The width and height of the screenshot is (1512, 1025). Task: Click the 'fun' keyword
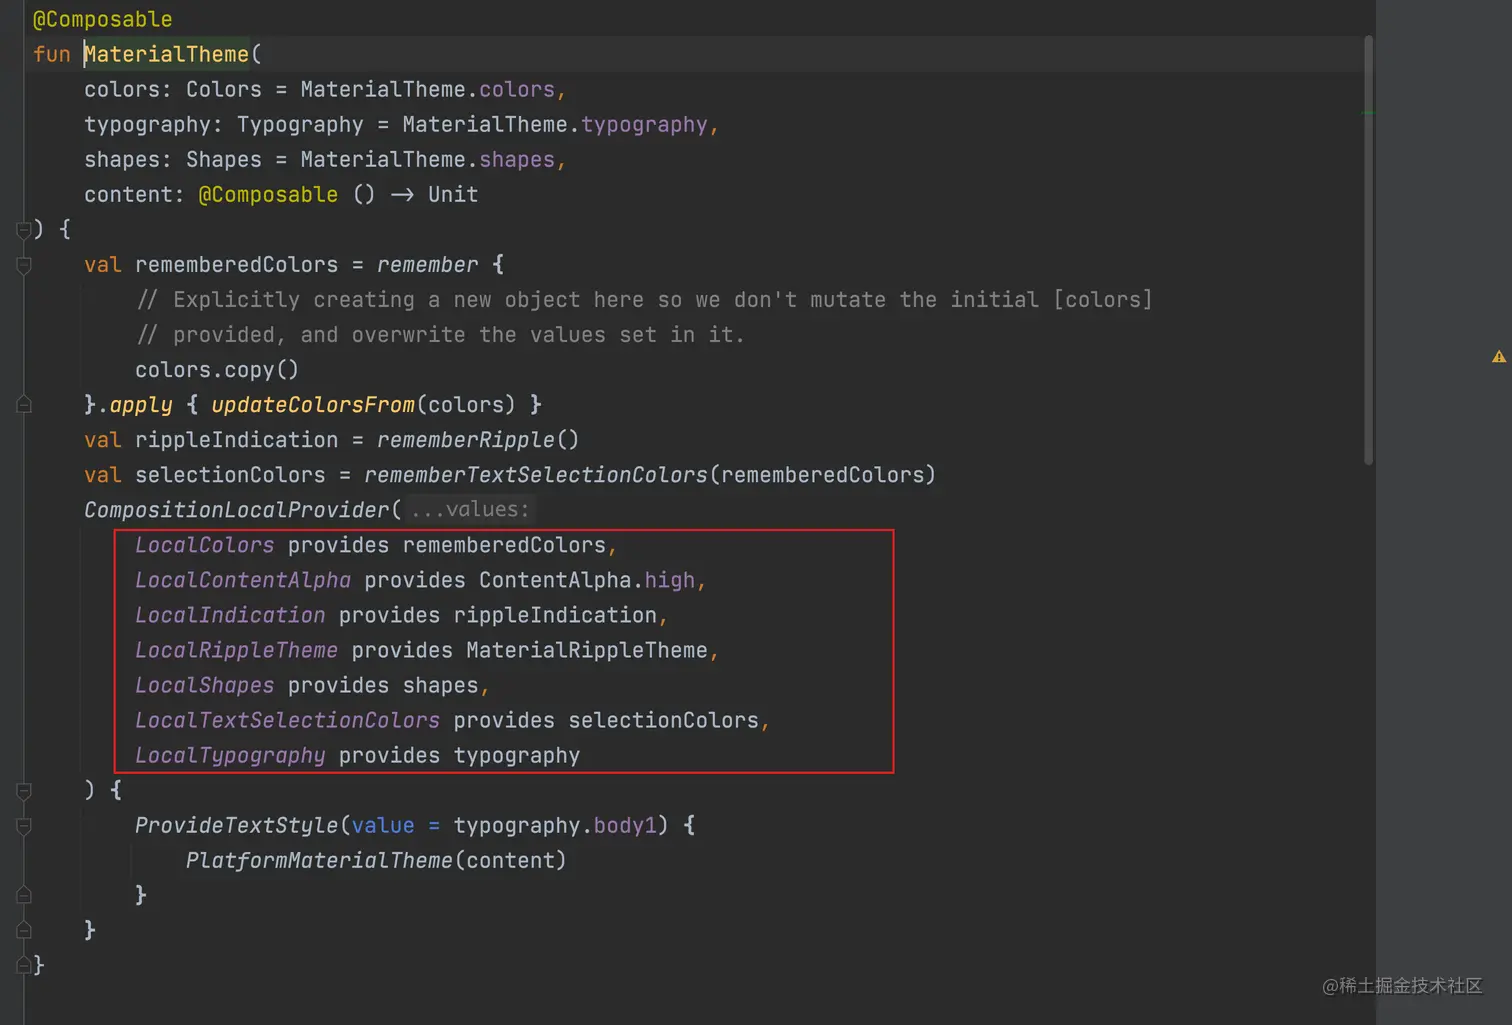pos(52,54)
